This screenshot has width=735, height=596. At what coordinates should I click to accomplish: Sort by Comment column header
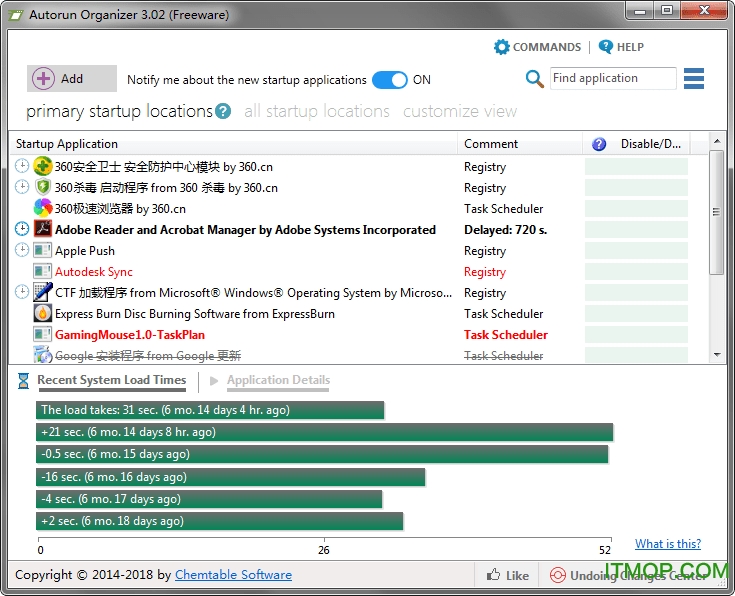[520, 144]
